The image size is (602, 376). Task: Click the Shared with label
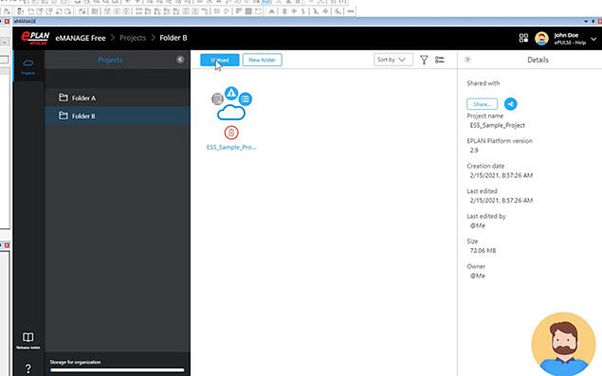[x=483, y=83]
